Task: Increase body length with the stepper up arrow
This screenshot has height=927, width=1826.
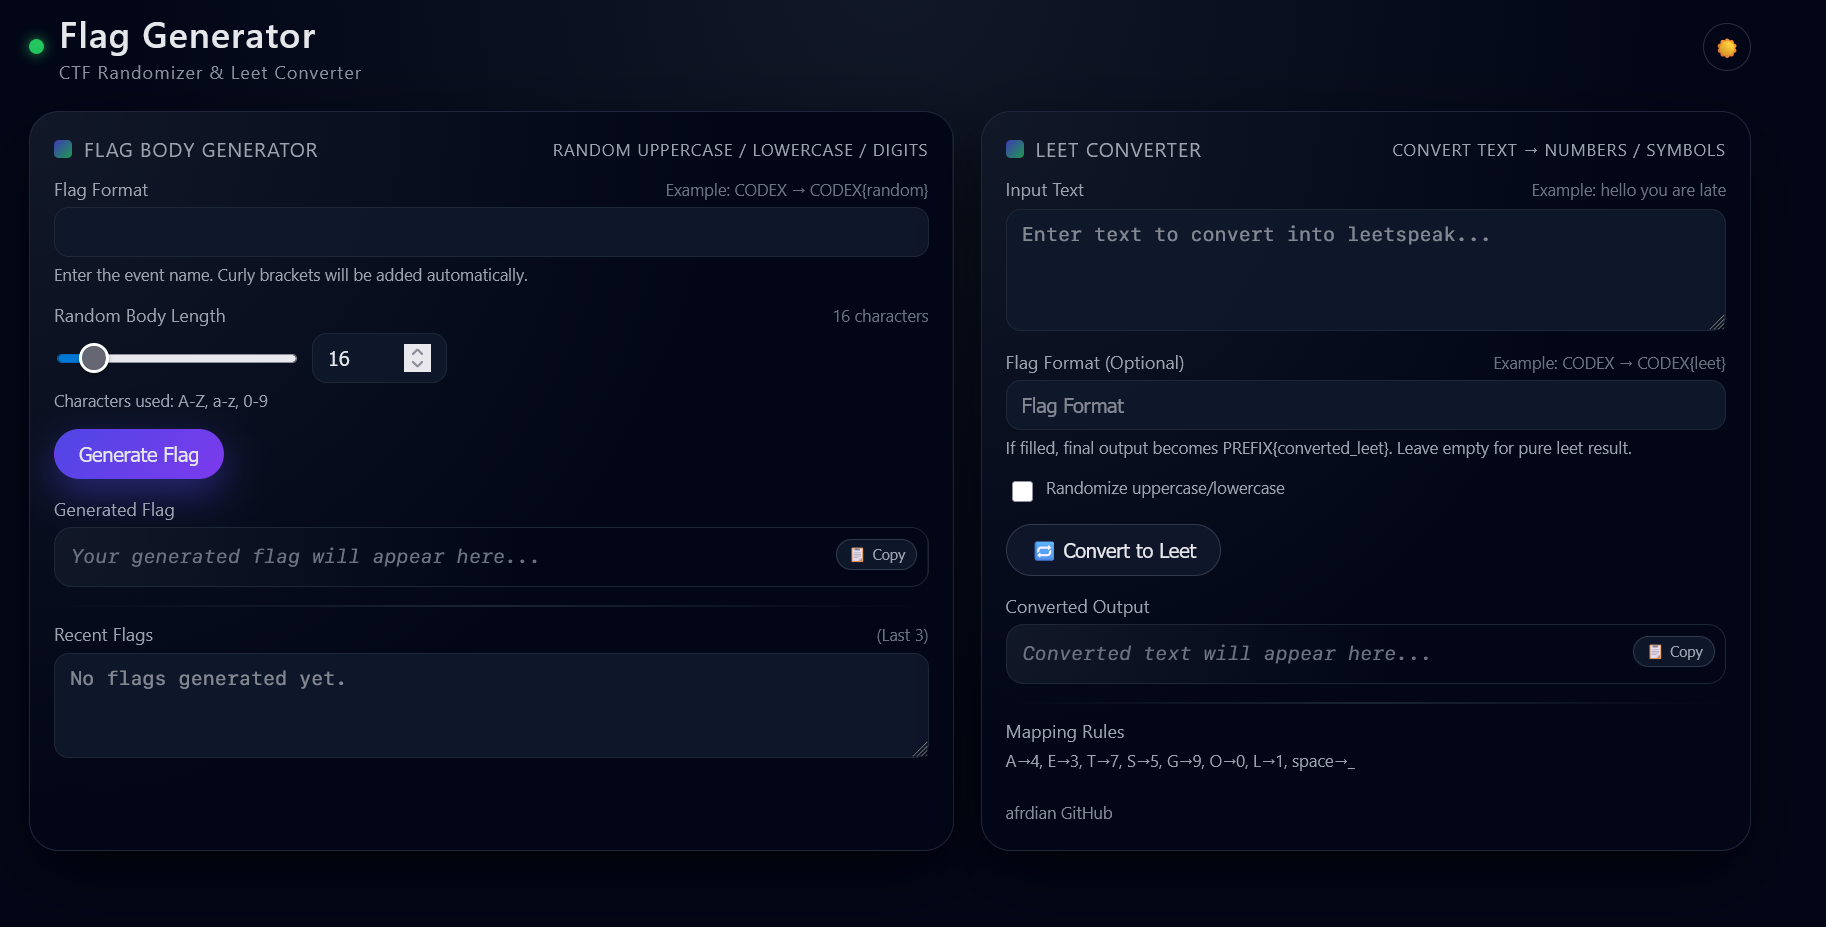Action: pos(417,352)
